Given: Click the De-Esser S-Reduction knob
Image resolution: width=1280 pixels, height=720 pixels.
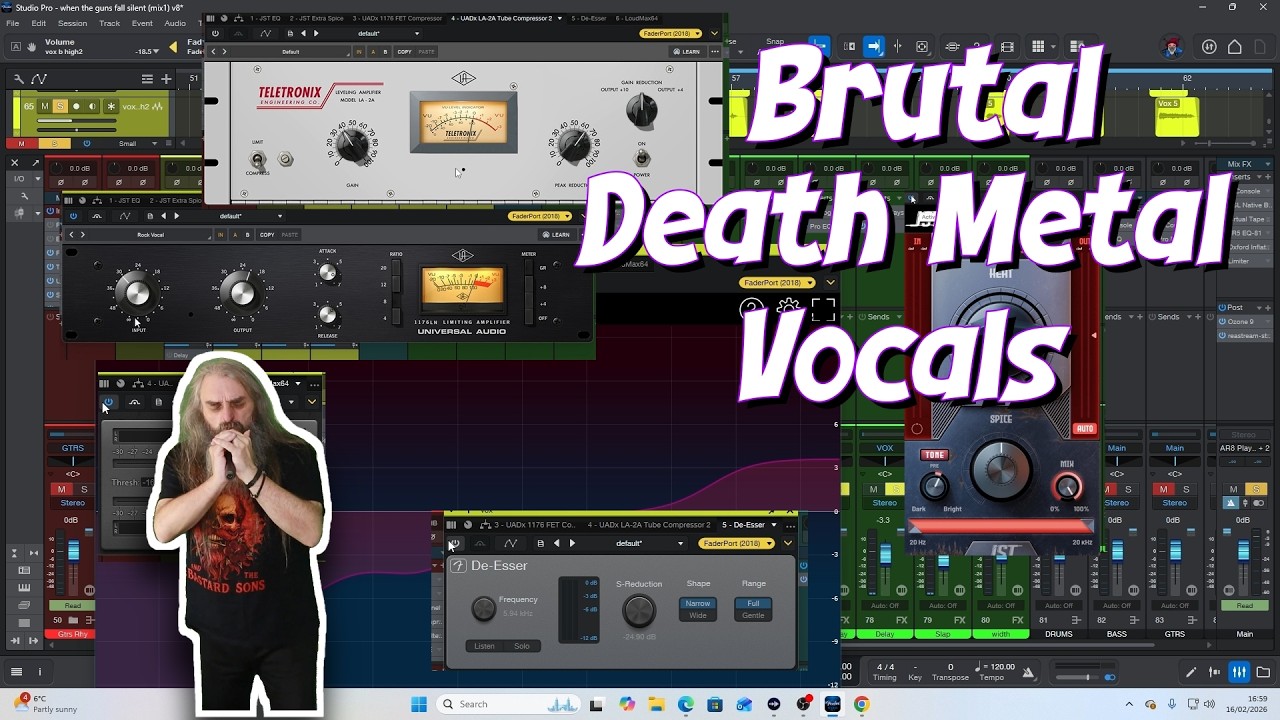Looking at the screenshot, I should tap(639, 610).
